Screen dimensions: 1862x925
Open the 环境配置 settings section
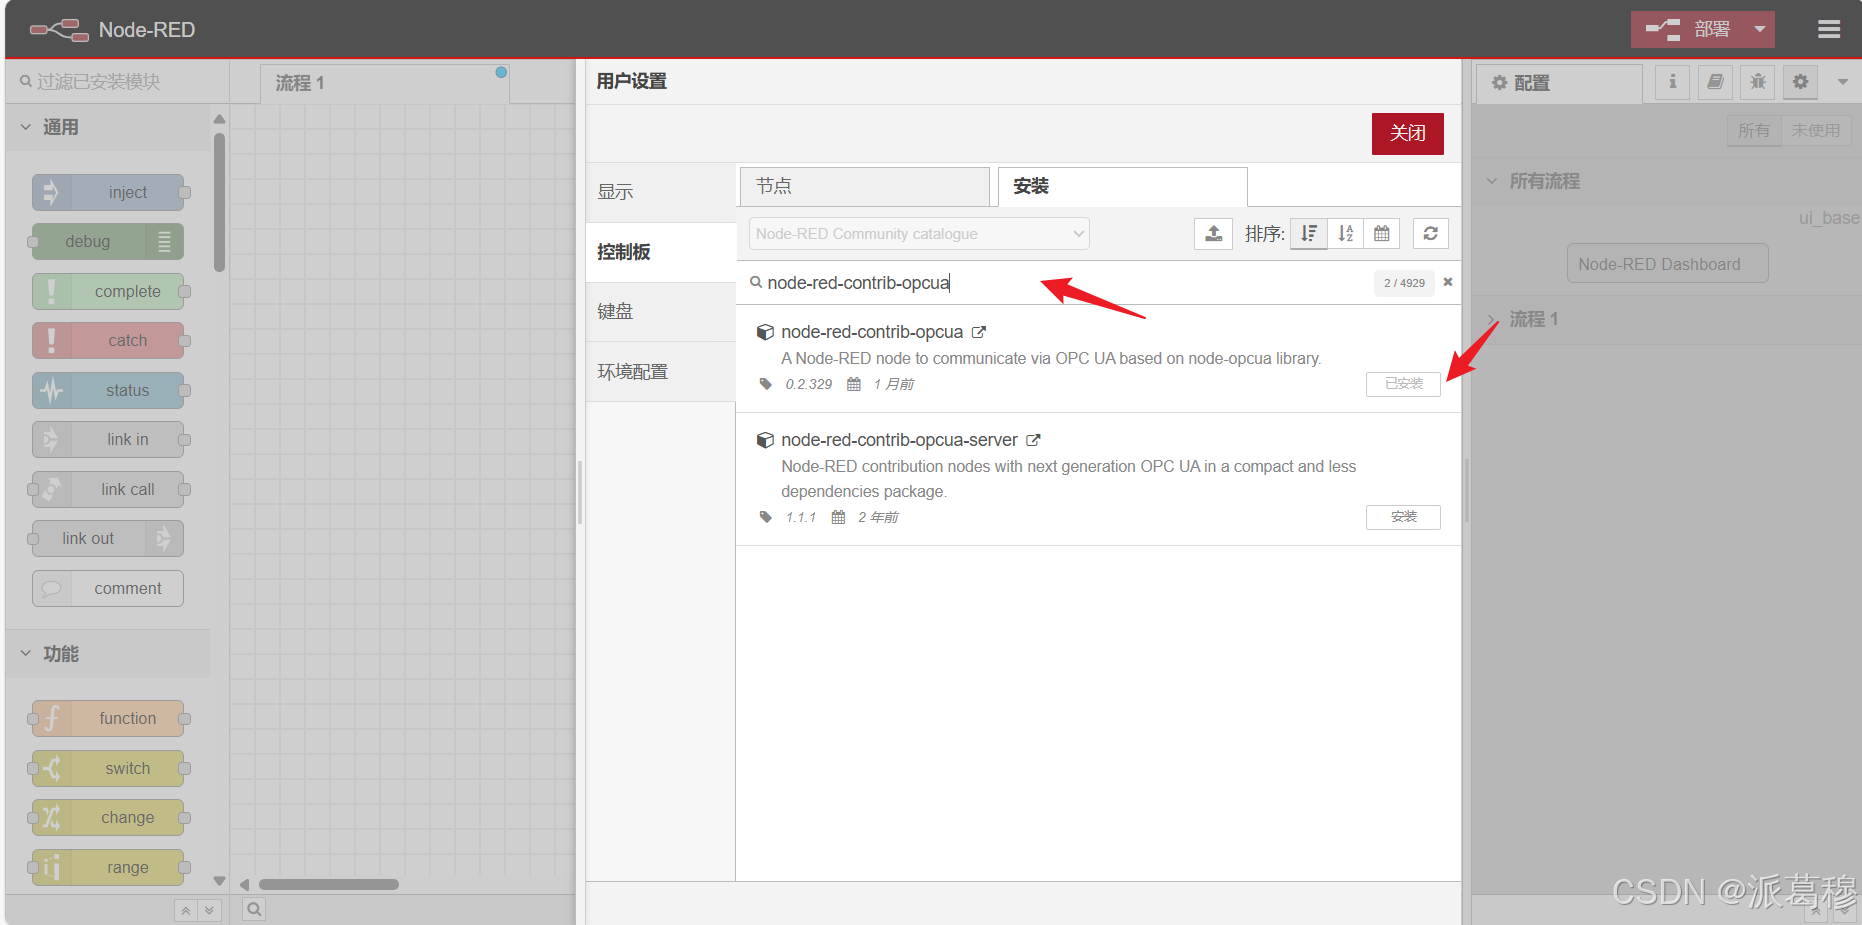coord(661,372)
